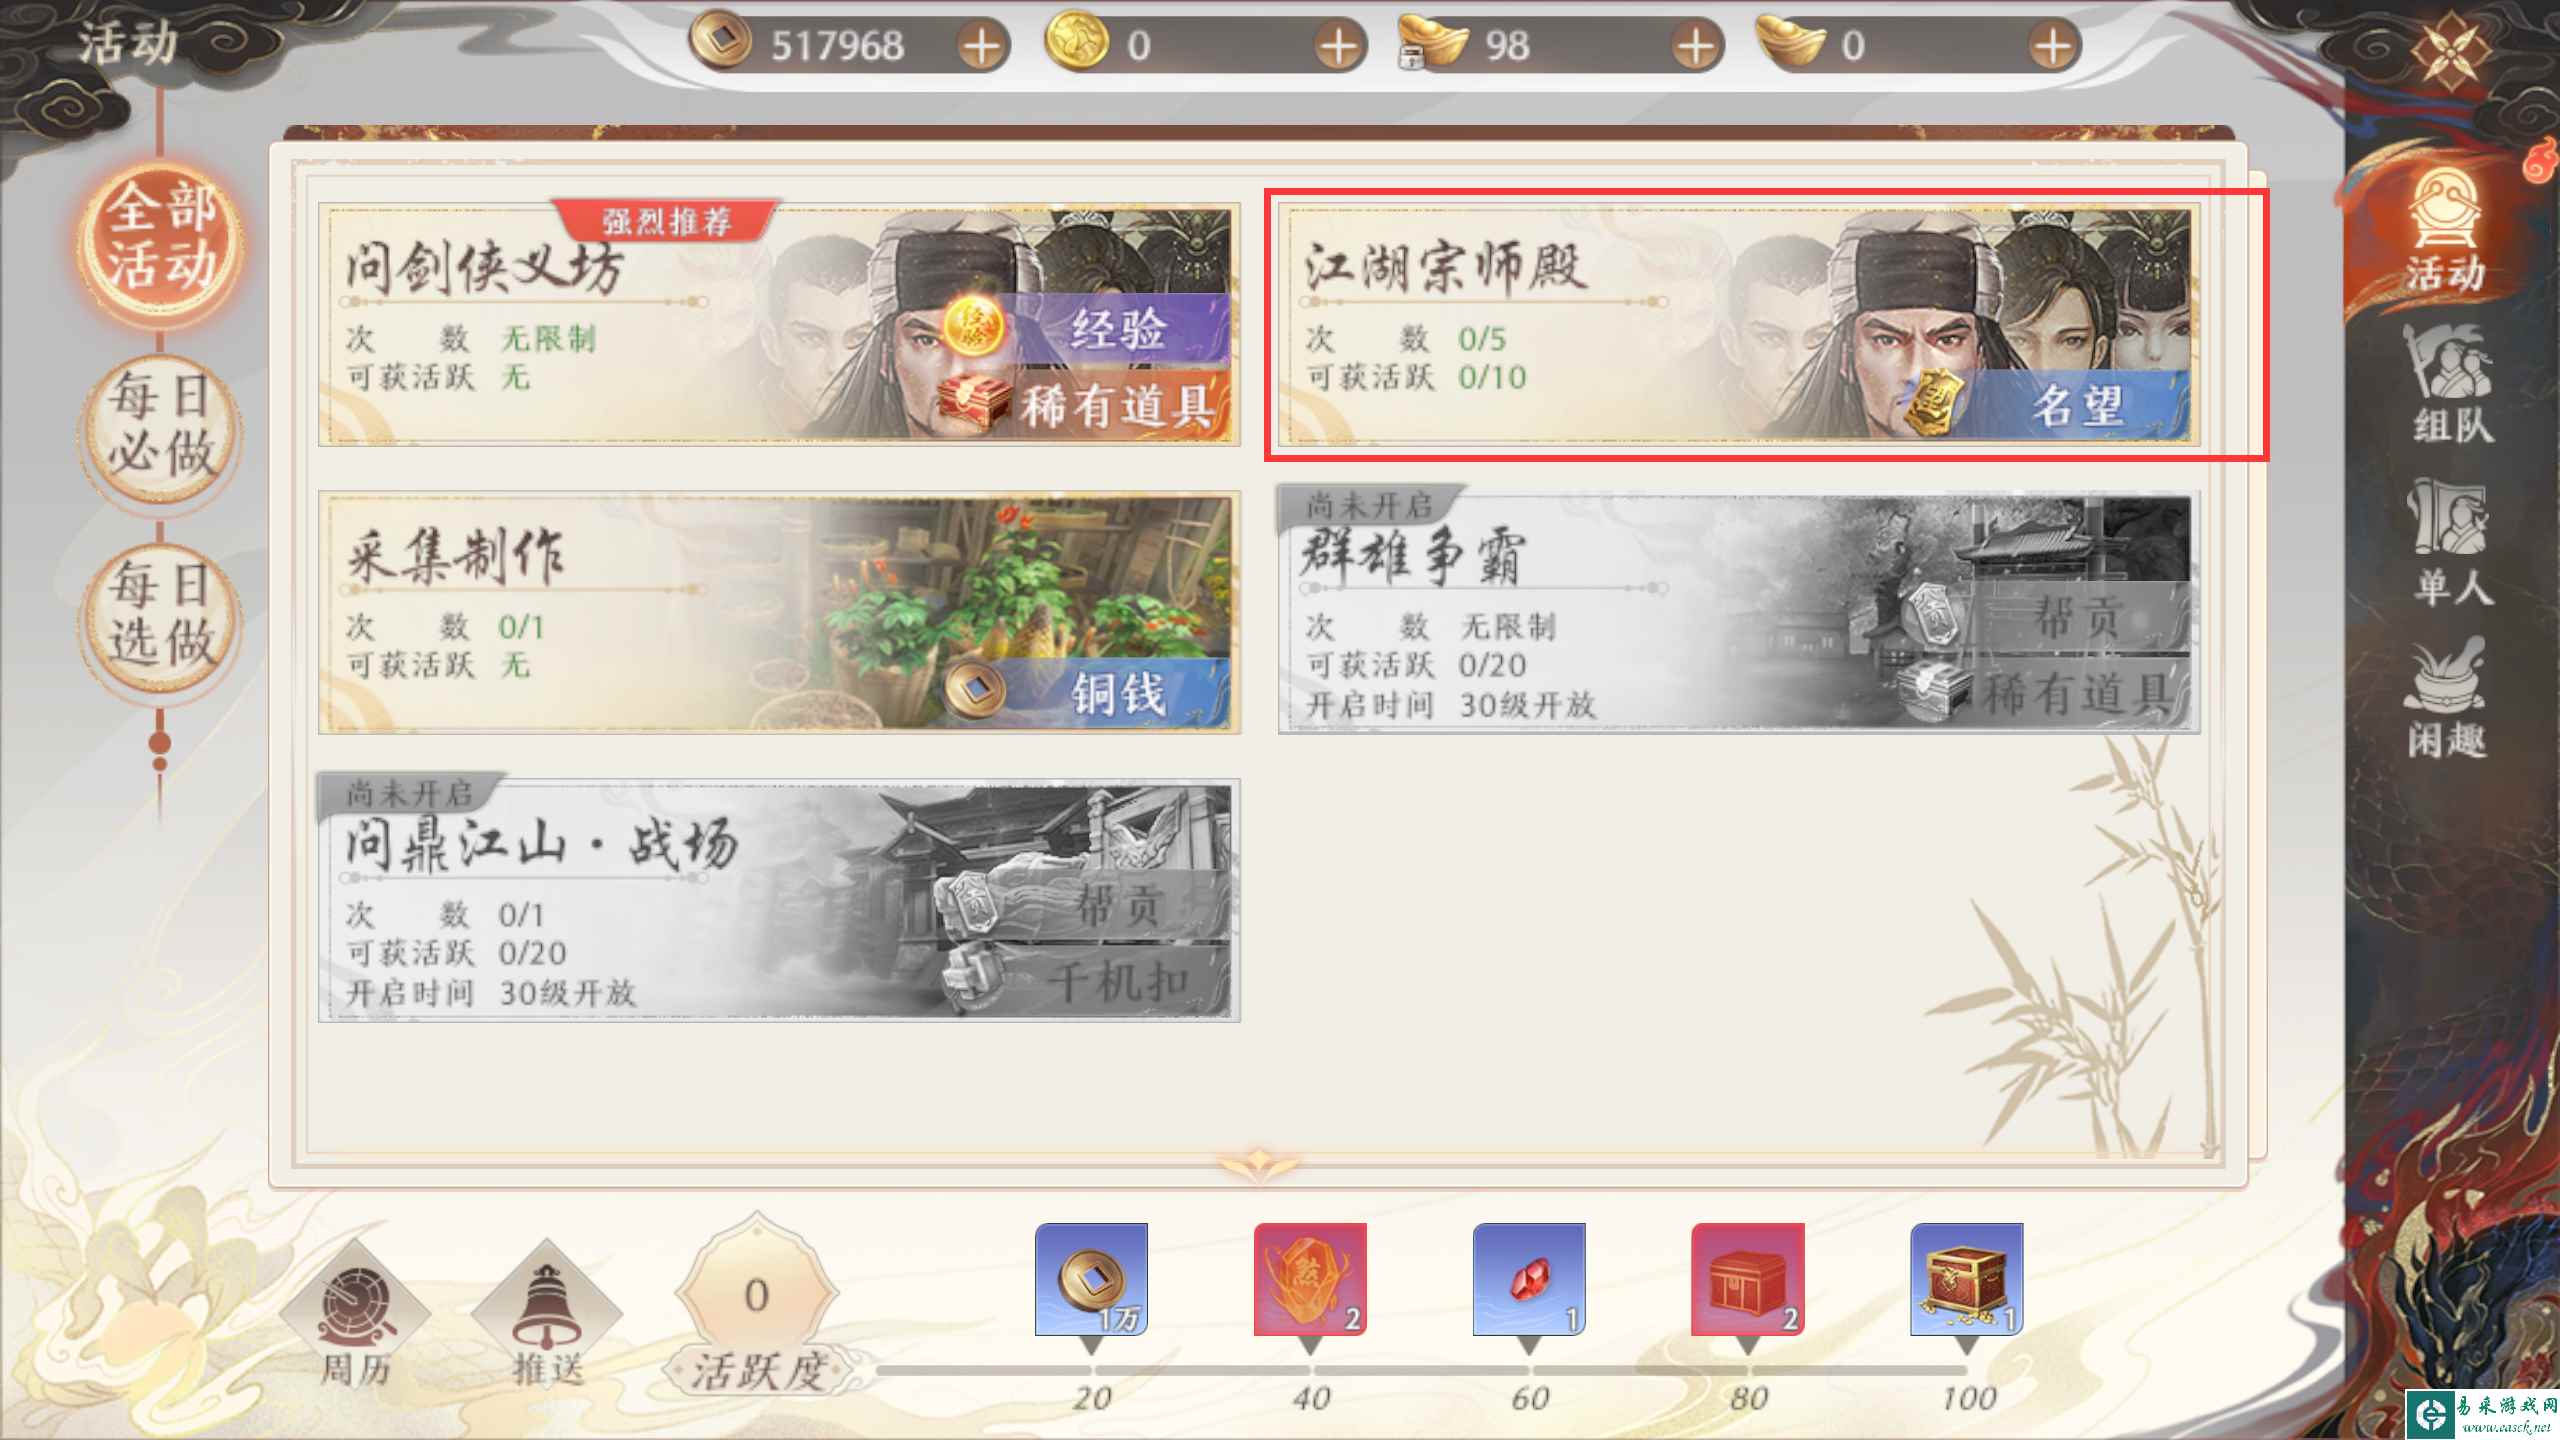The height and width of the screenshot is (1440, 2560).
Task: Claim the treasure chest reward at 100
Action: (1966, 1280)
